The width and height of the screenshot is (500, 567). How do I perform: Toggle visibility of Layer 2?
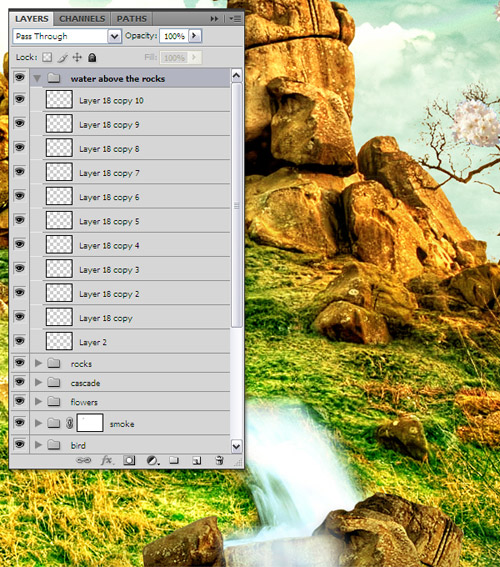coord(20,340)
